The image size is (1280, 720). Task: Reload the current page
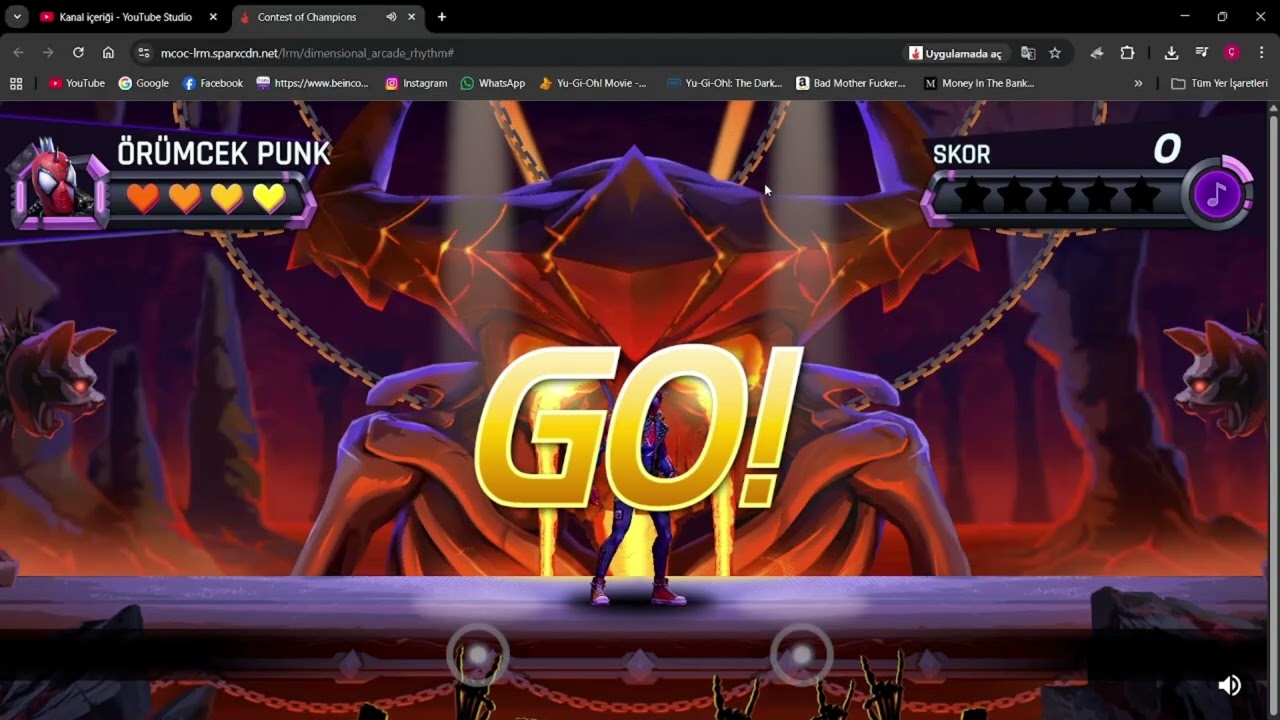pos(78,53)
